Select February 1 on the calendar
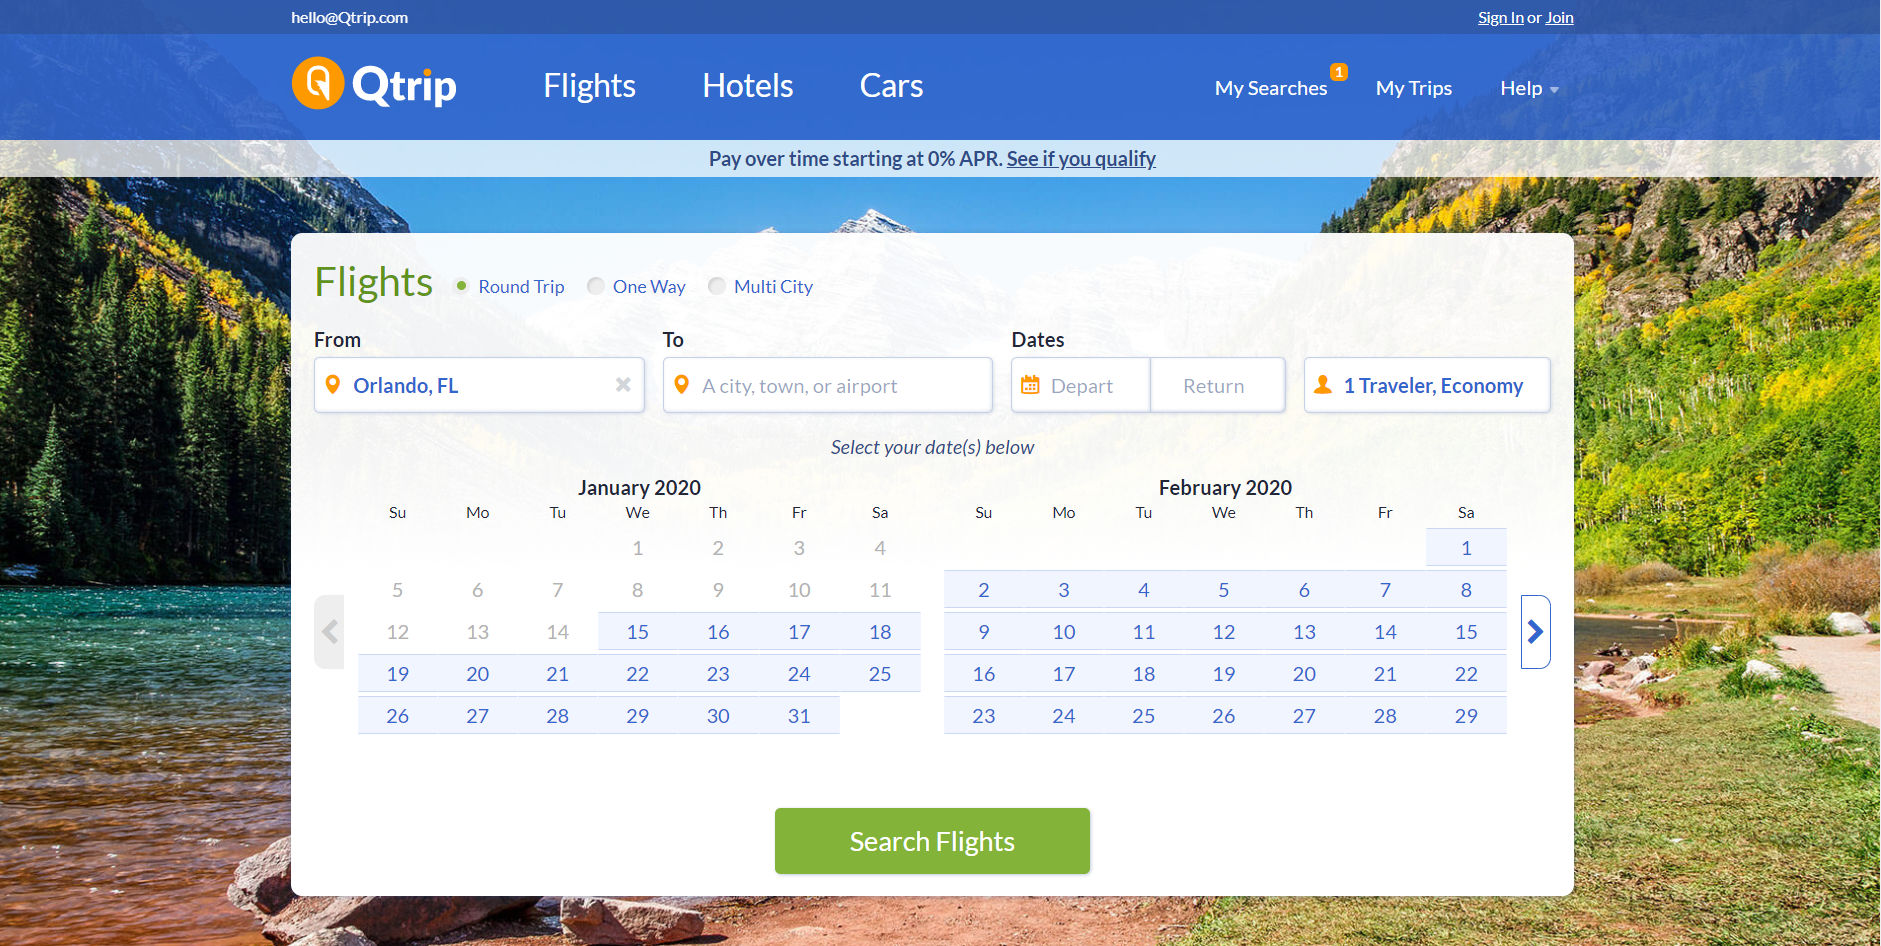This screenshot has height=946, width=1881. pyautogui.click(x=1466, y=548)
